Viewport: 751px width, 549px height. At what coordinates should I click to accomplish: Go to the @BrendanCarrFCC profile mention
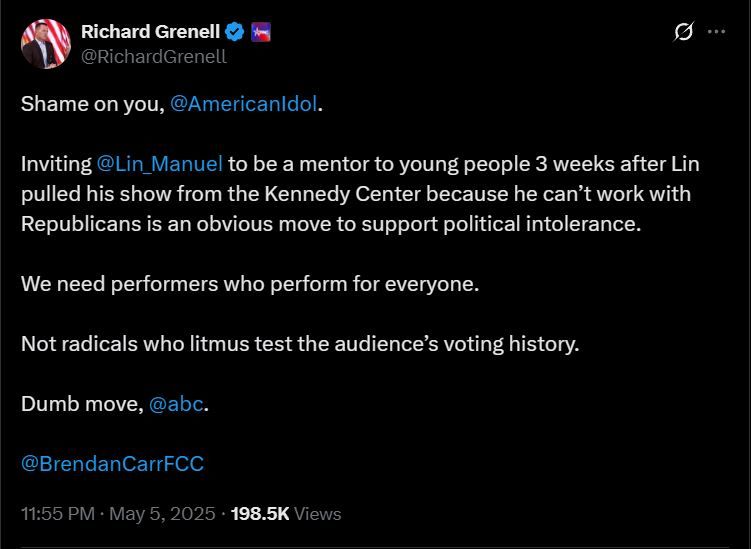pos(113,464)
